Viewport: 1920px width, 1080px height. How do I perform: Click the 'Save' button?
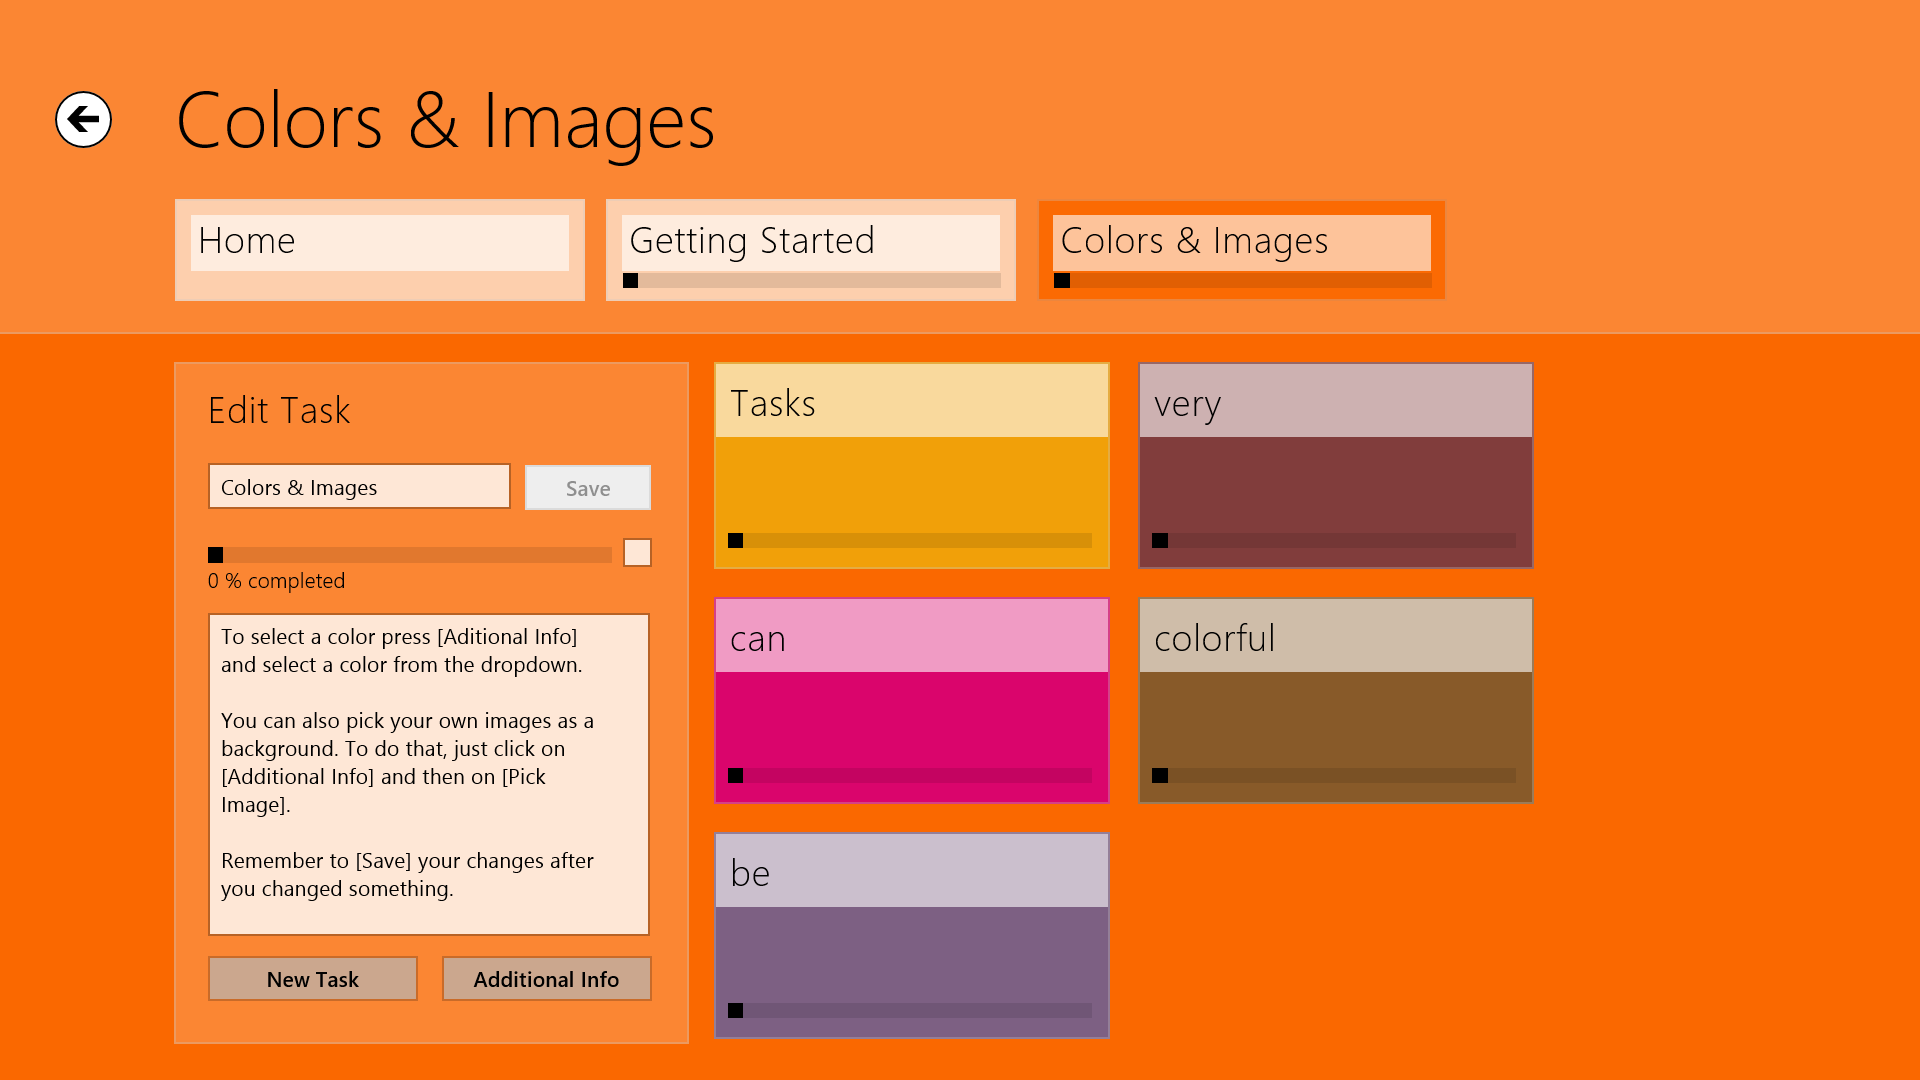587,488
